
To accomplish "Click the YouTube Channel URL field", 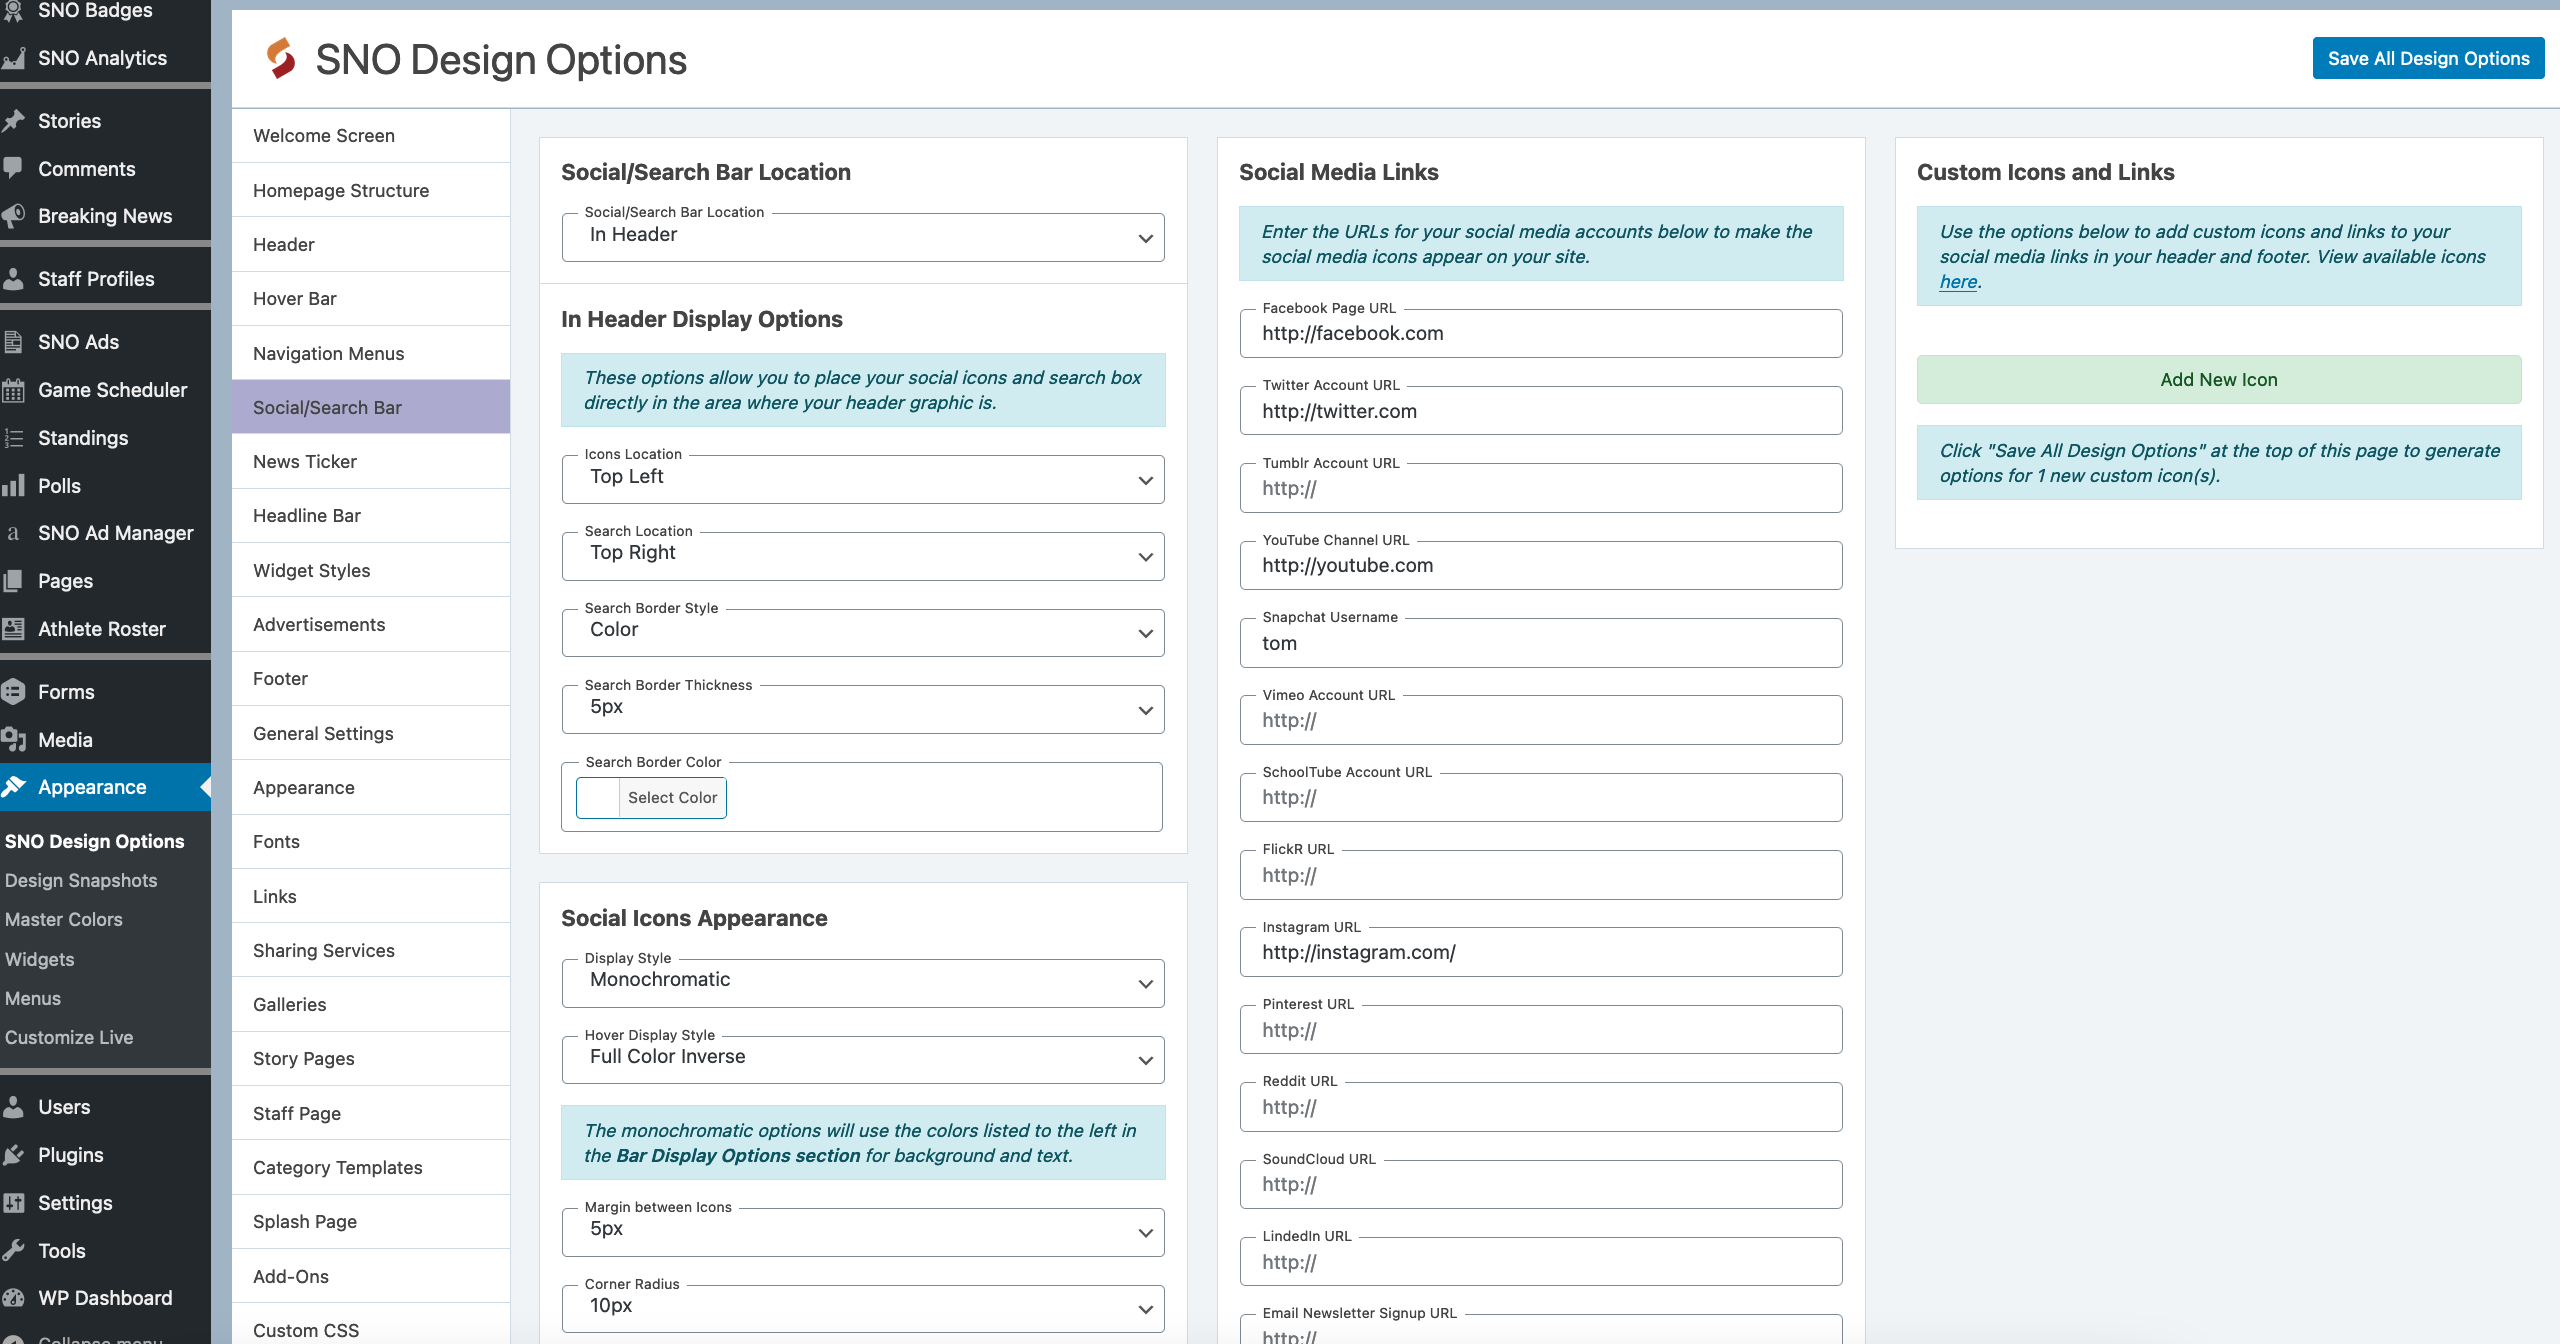I will [x=1541, y=565].
